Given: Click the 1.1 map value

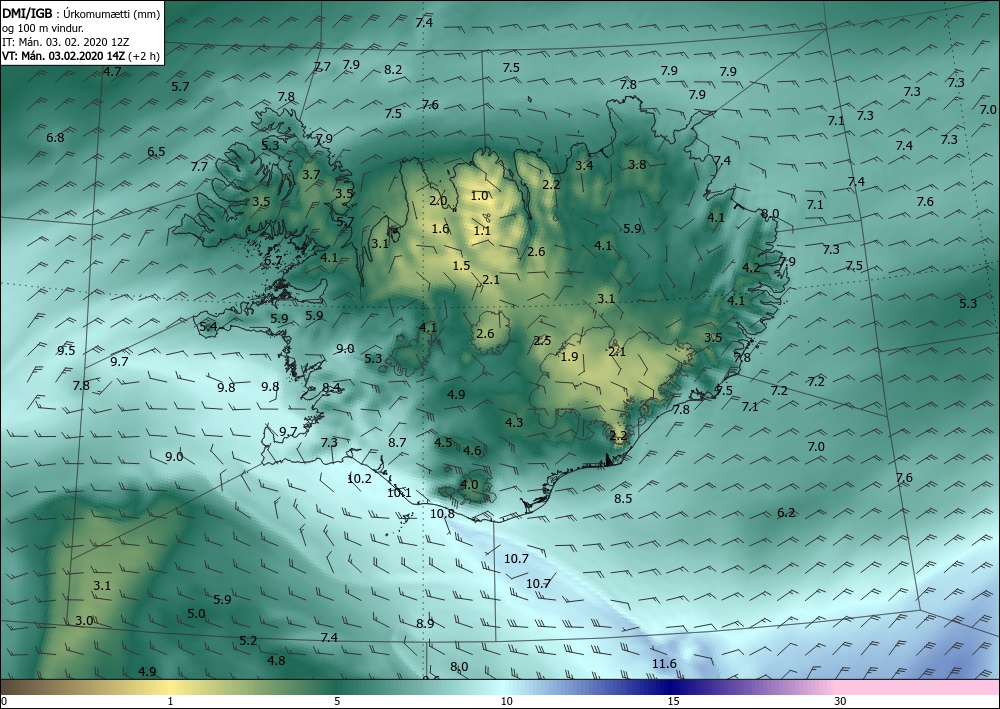Looking at the screenshot, I should click(482, 231).
